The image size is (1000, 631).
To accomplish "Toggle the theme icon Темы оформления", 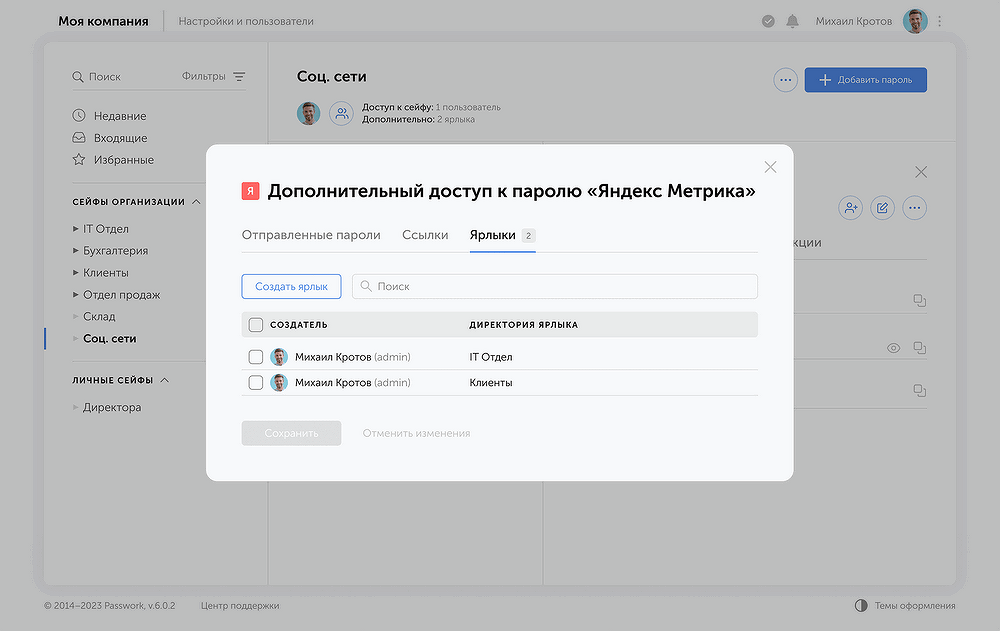I will point(861,606).
